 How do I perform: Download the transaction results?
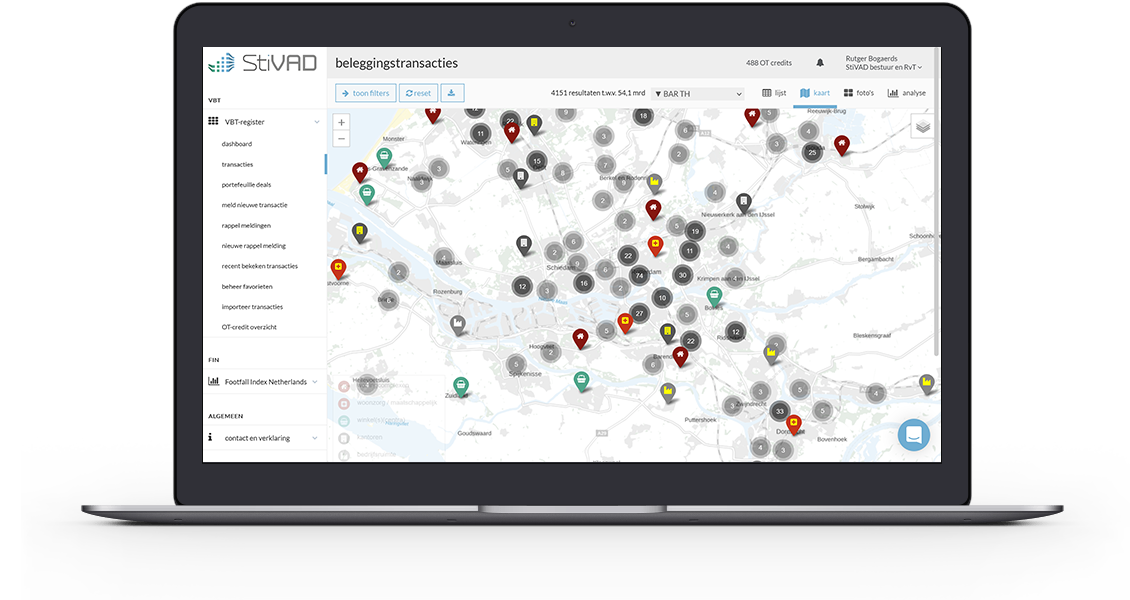(452, 93)
